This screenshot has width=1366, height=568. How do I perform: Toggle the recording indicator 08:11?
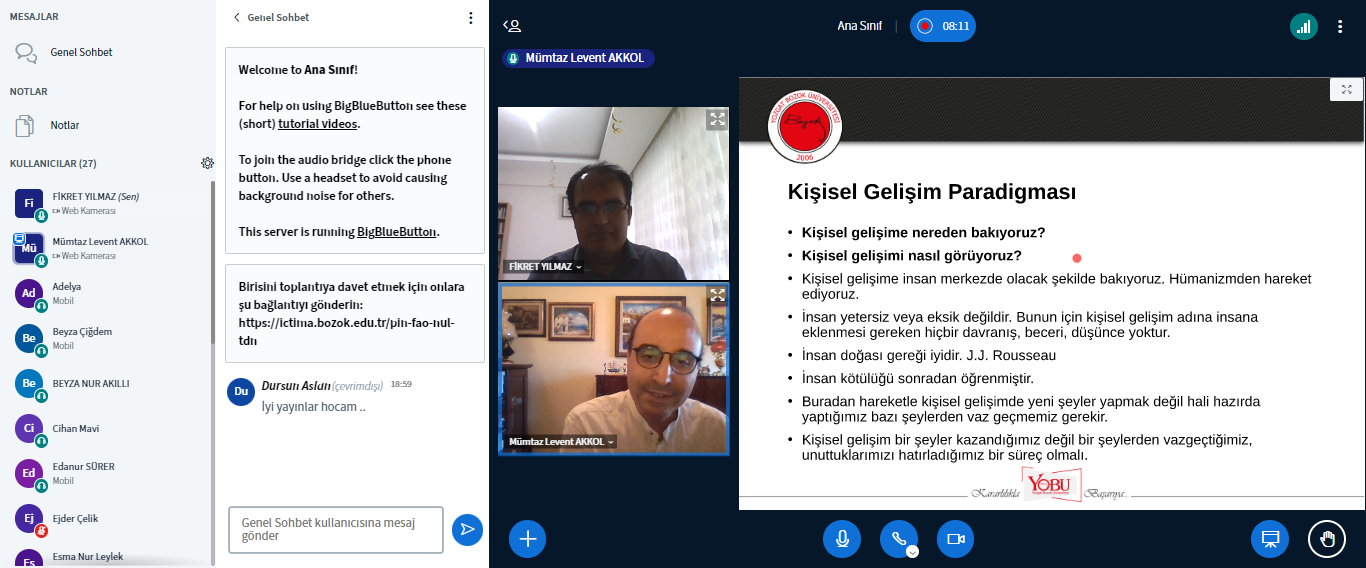click(x=943, y=26)
